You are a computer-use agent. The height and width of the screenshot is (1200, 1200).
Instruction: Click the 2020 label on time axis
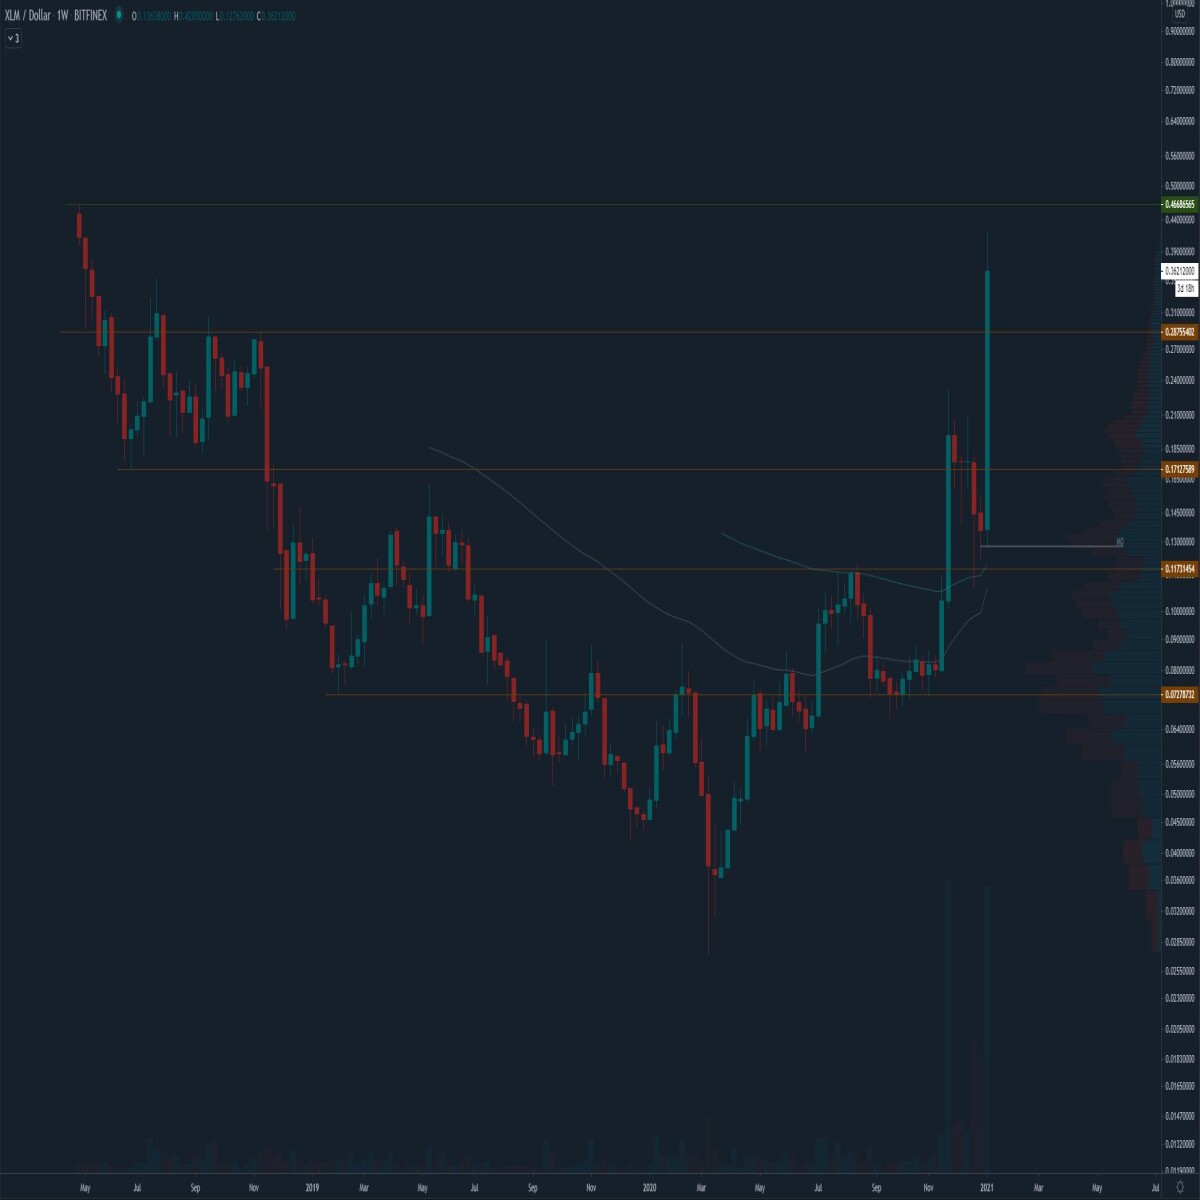point(649,1188)
